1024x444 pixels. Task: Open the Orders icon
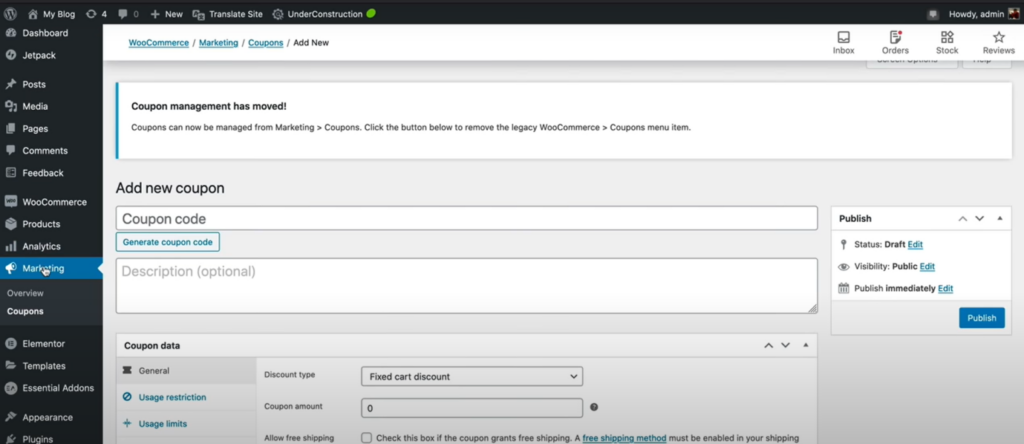[x=895, y=37]
